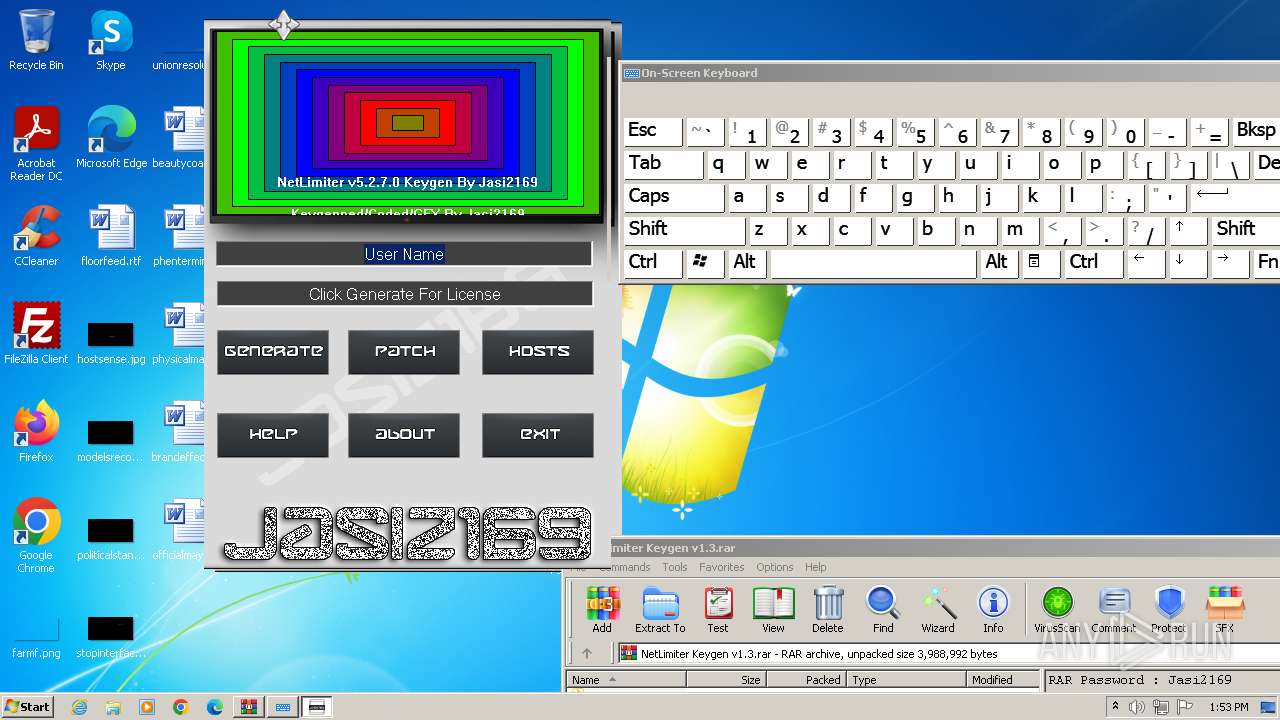Image resolution: width=1280 pixels, height=720 pixels.
Task: Click Protect shield icon in WinRAR
Action: [x=1169, y=610]
